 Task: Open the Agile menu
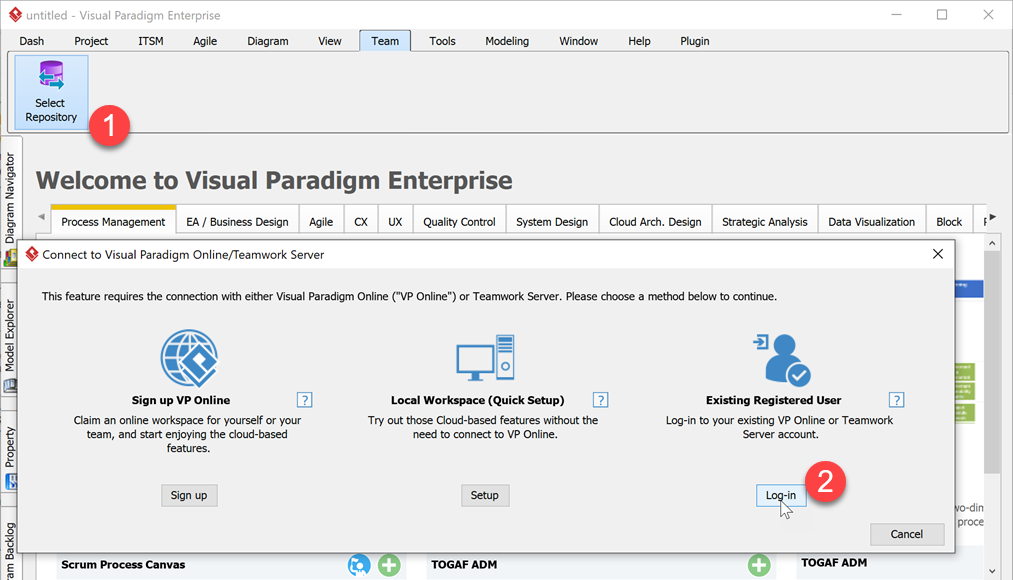point(205,41)
